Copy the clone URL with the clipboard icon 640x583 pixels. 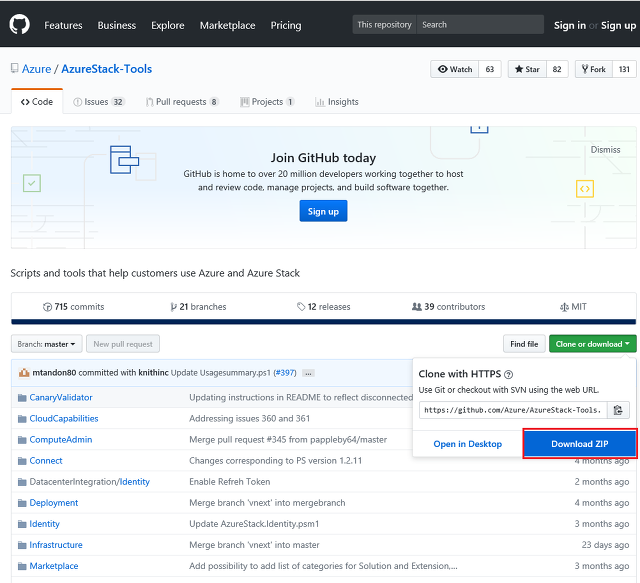click(x=618, y=410)
